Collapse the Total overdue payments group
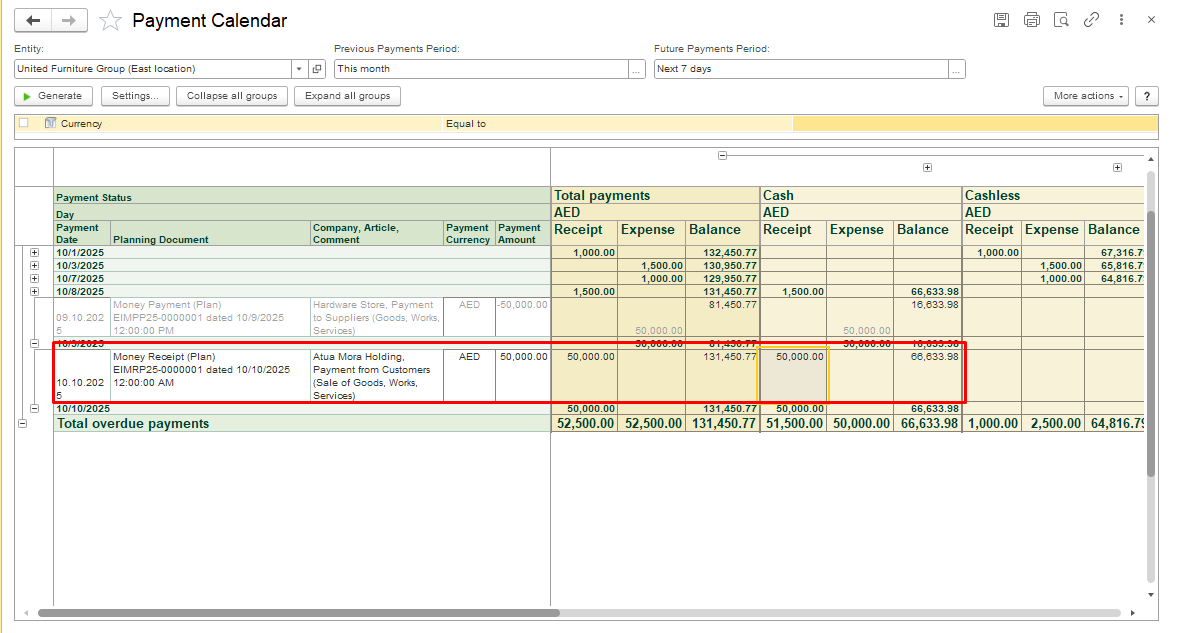 tap(23, 424)
